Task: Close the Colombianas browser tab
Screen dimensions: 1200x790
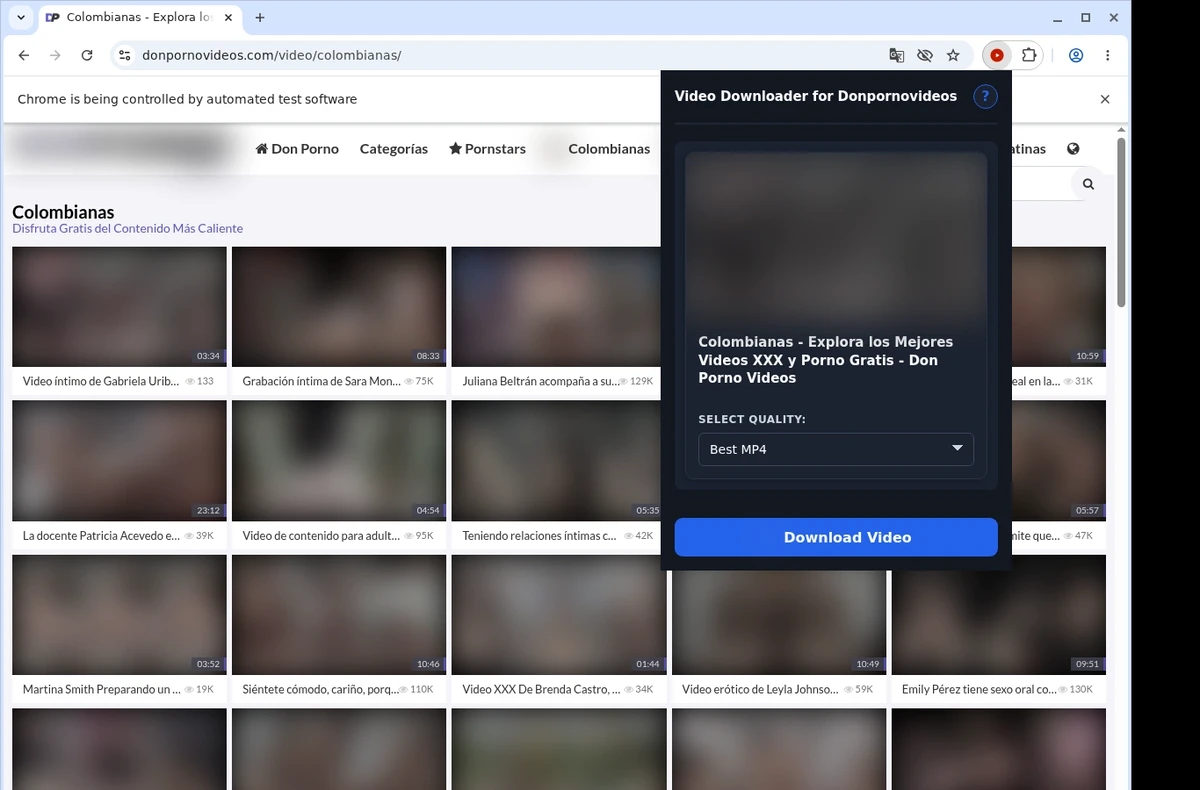Action: (x=229, y=17)
